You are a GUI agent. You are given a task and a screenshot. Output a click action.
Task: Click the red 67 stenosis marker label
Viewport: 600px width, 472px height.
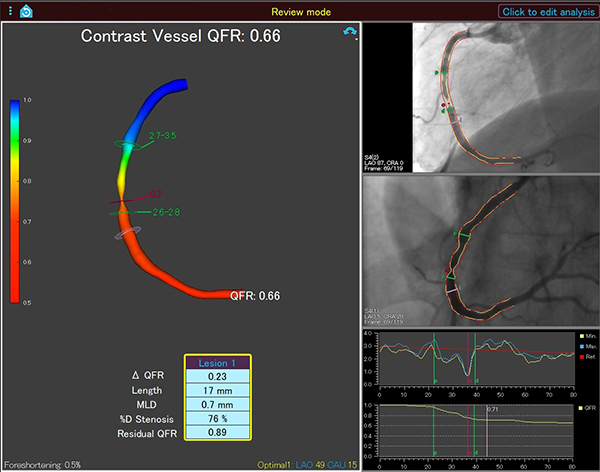pos(155,192)
